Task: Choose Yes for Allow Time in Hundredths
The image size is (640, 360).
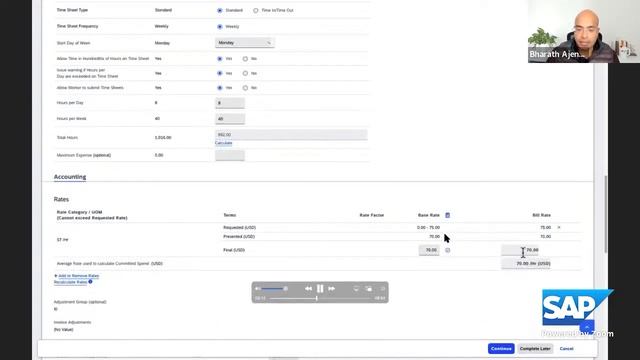Action: click(x=220, y=59)
